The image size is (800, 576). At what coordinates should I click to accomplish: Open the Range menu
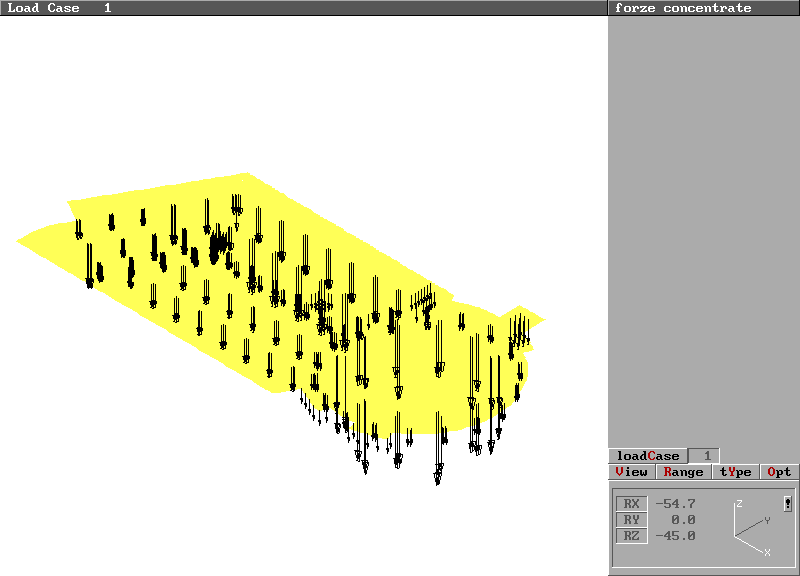point(683,472)
